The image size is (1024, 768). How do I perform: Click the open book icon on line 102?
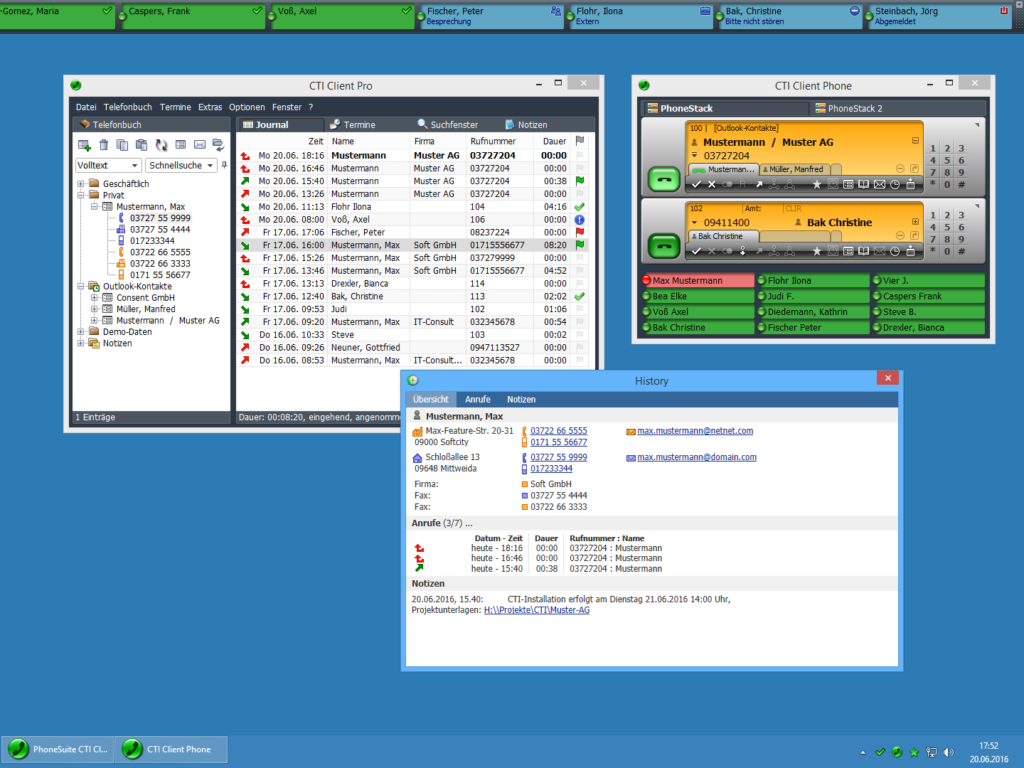click(863, 252)
